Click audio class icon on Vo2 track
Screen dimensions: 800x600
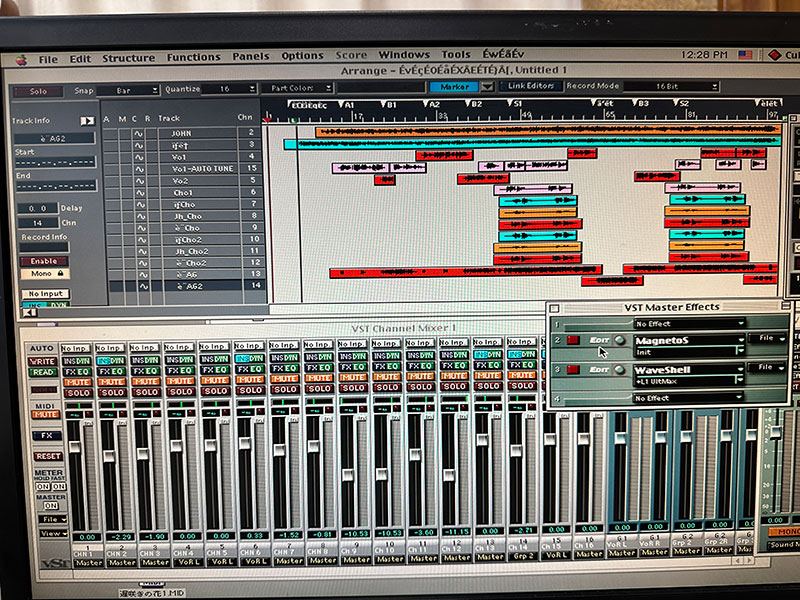140,181
